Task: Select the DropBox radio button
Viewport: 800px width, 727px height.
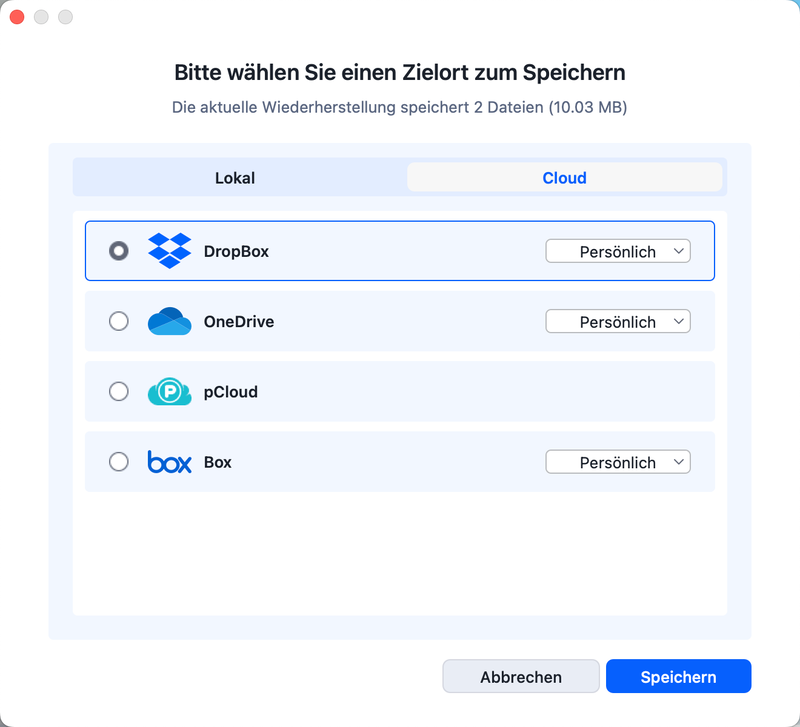Action: [119, 251]
